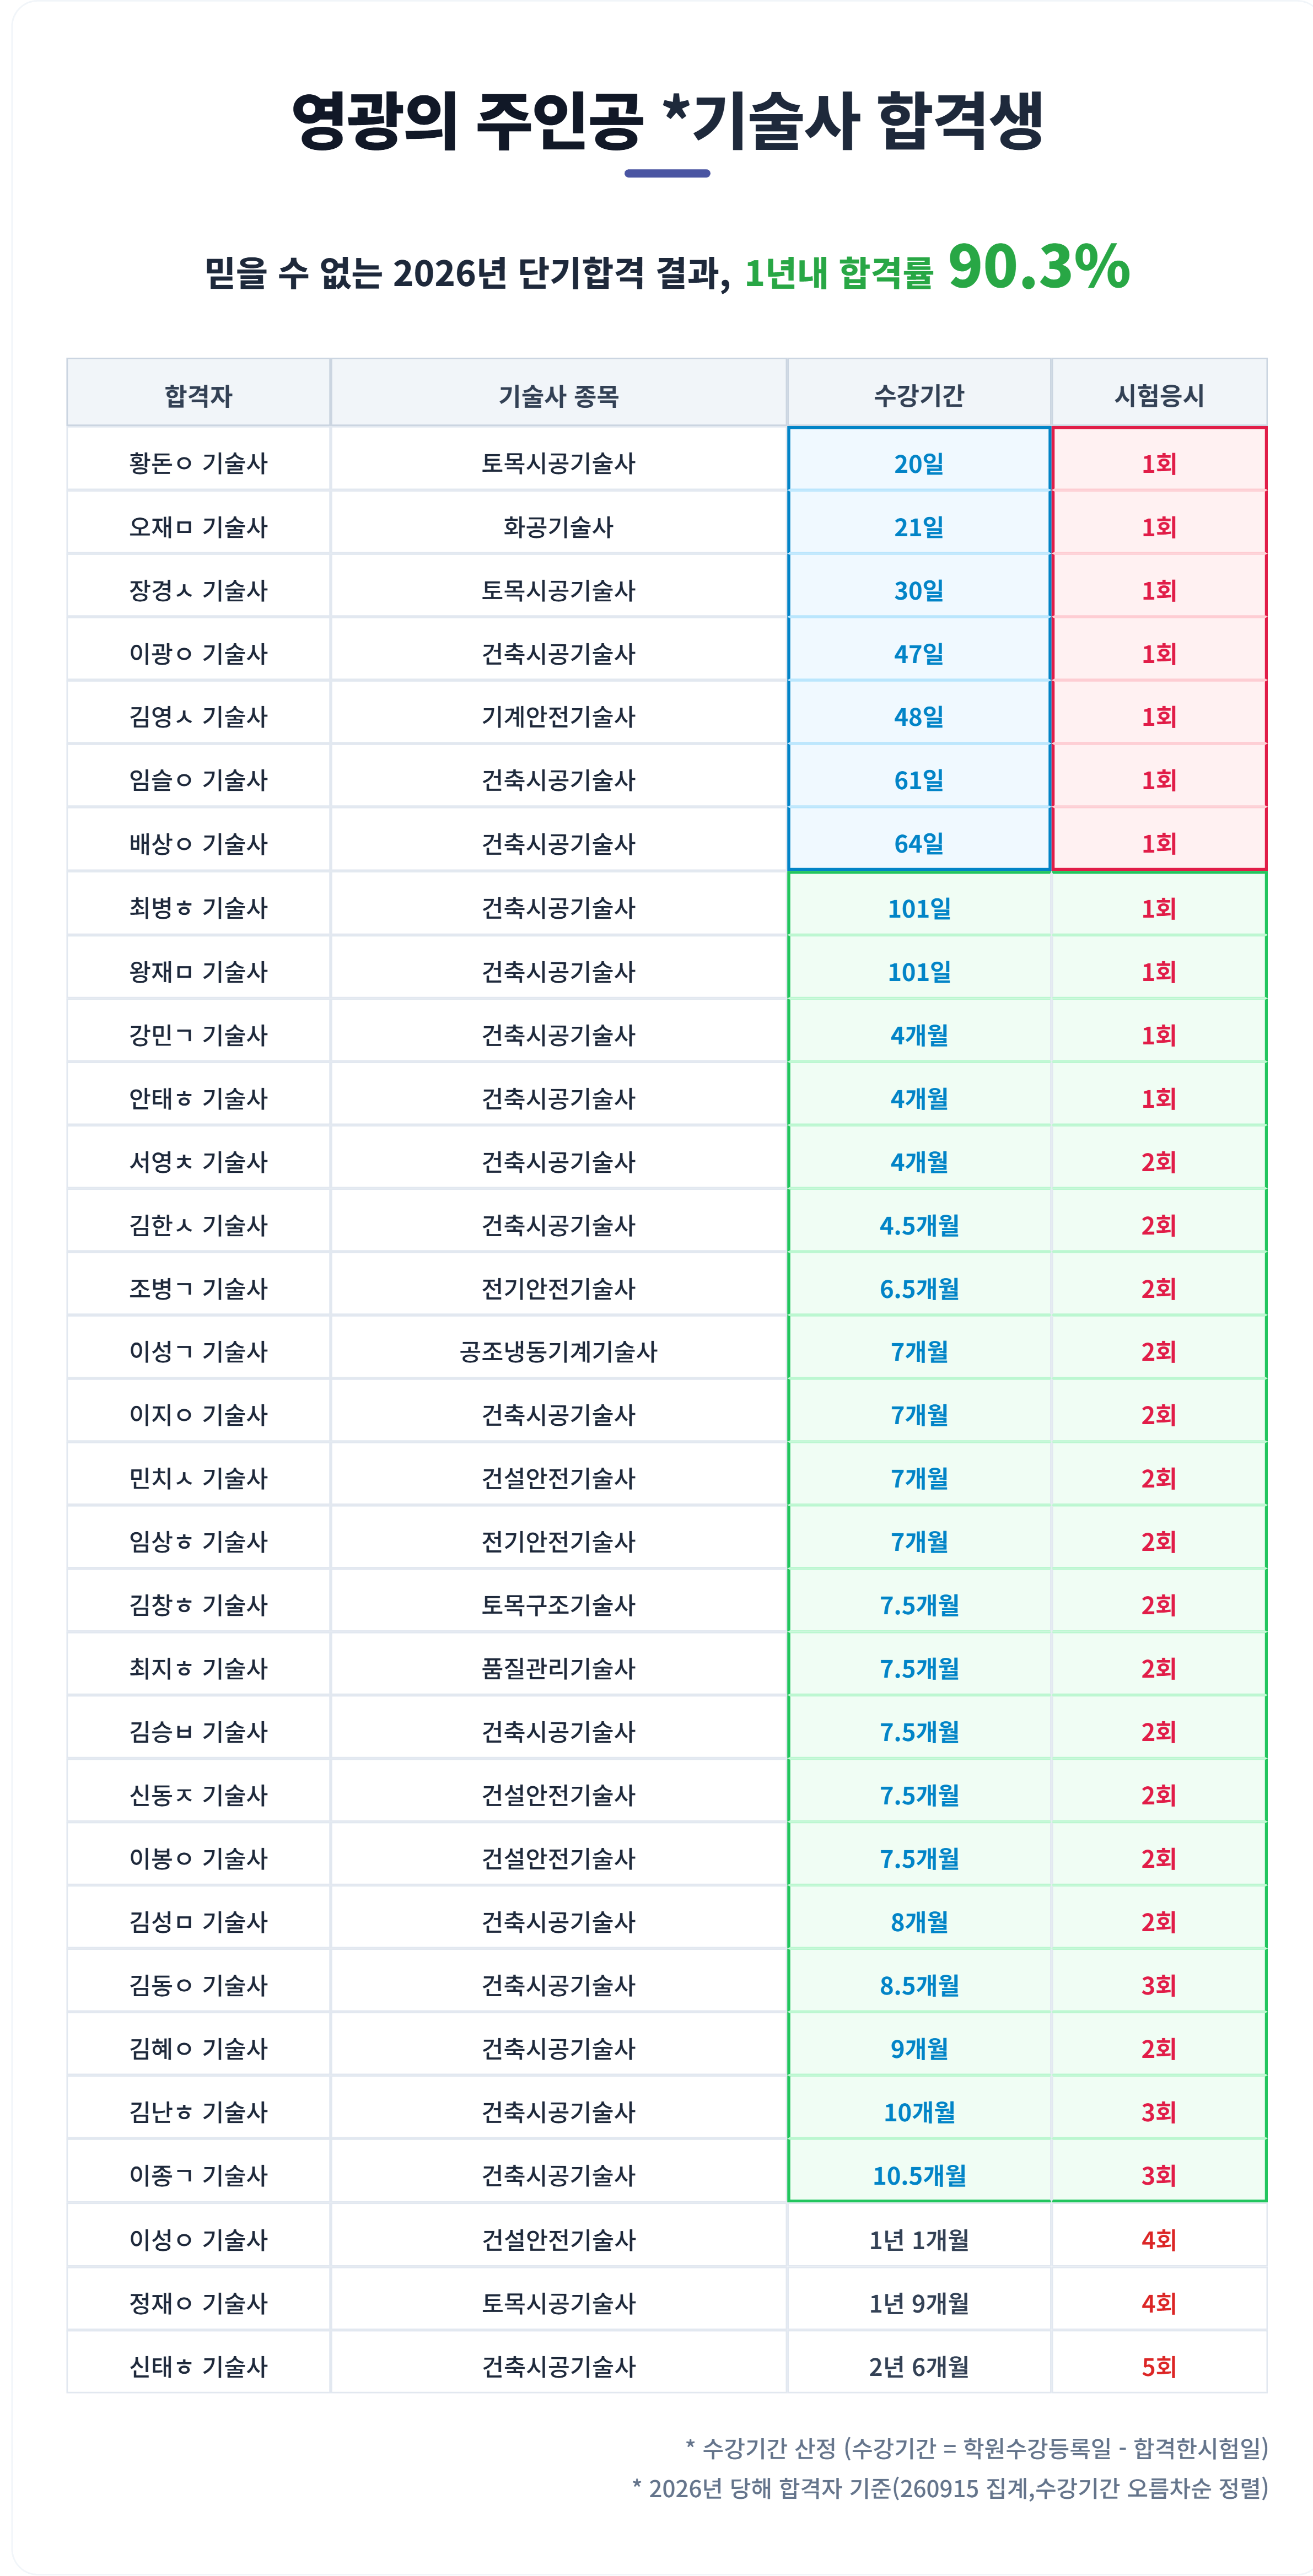Click the 기술사 종목 column header
1313x2576 pixels.
coord(559,394)
